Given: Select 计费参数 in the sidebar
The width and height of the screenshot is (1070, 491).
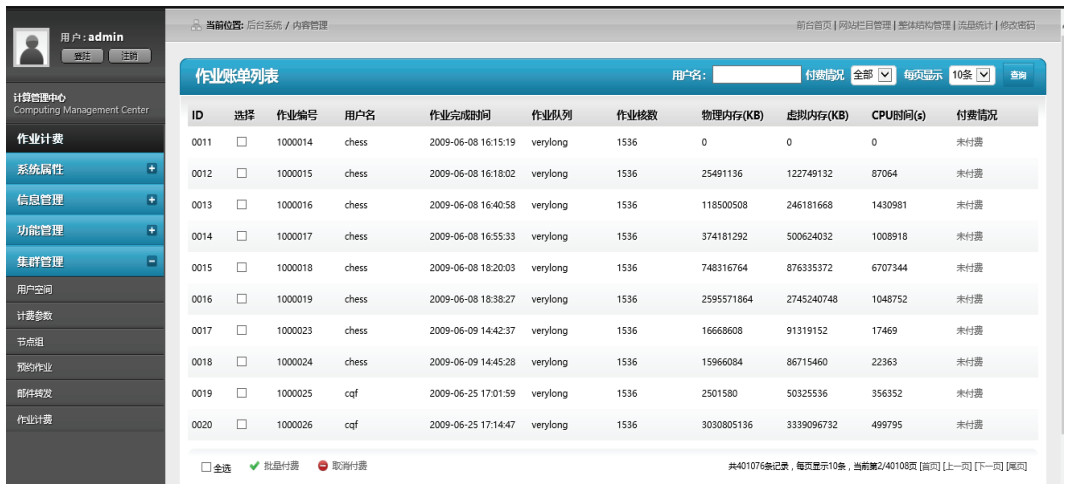Looking at the screenshot, I should [85, 316].
